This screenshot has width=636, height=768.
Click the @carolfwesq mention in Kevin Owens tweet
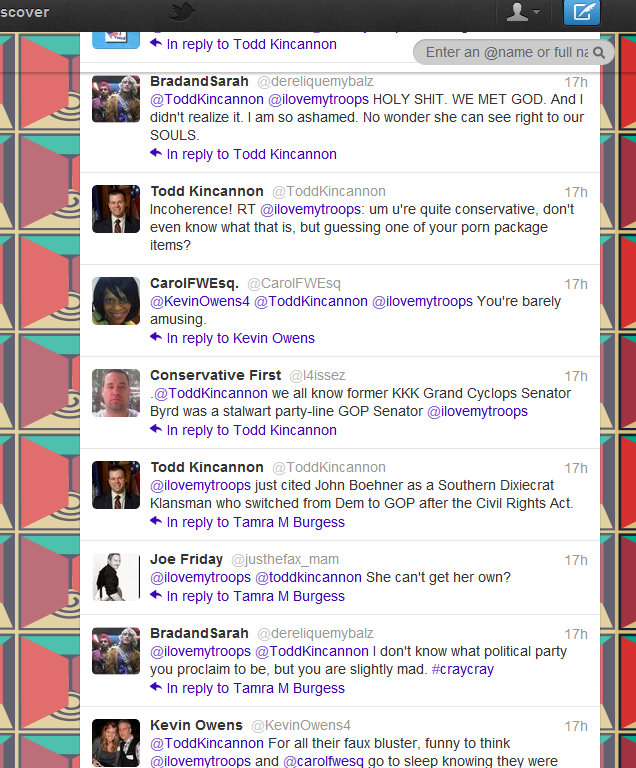323,761
